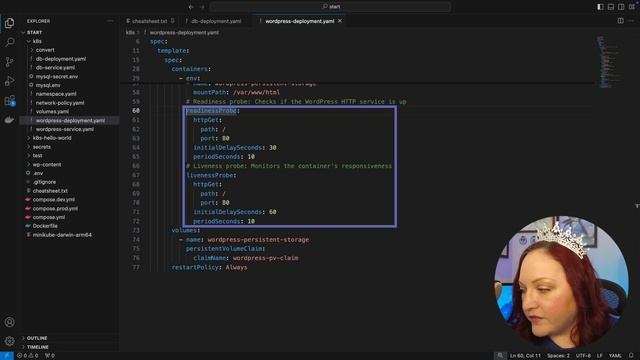Viewport: 640px width, 360px height.
Task: Toggle the primary side bar layout icon
Action: (600, 7)
